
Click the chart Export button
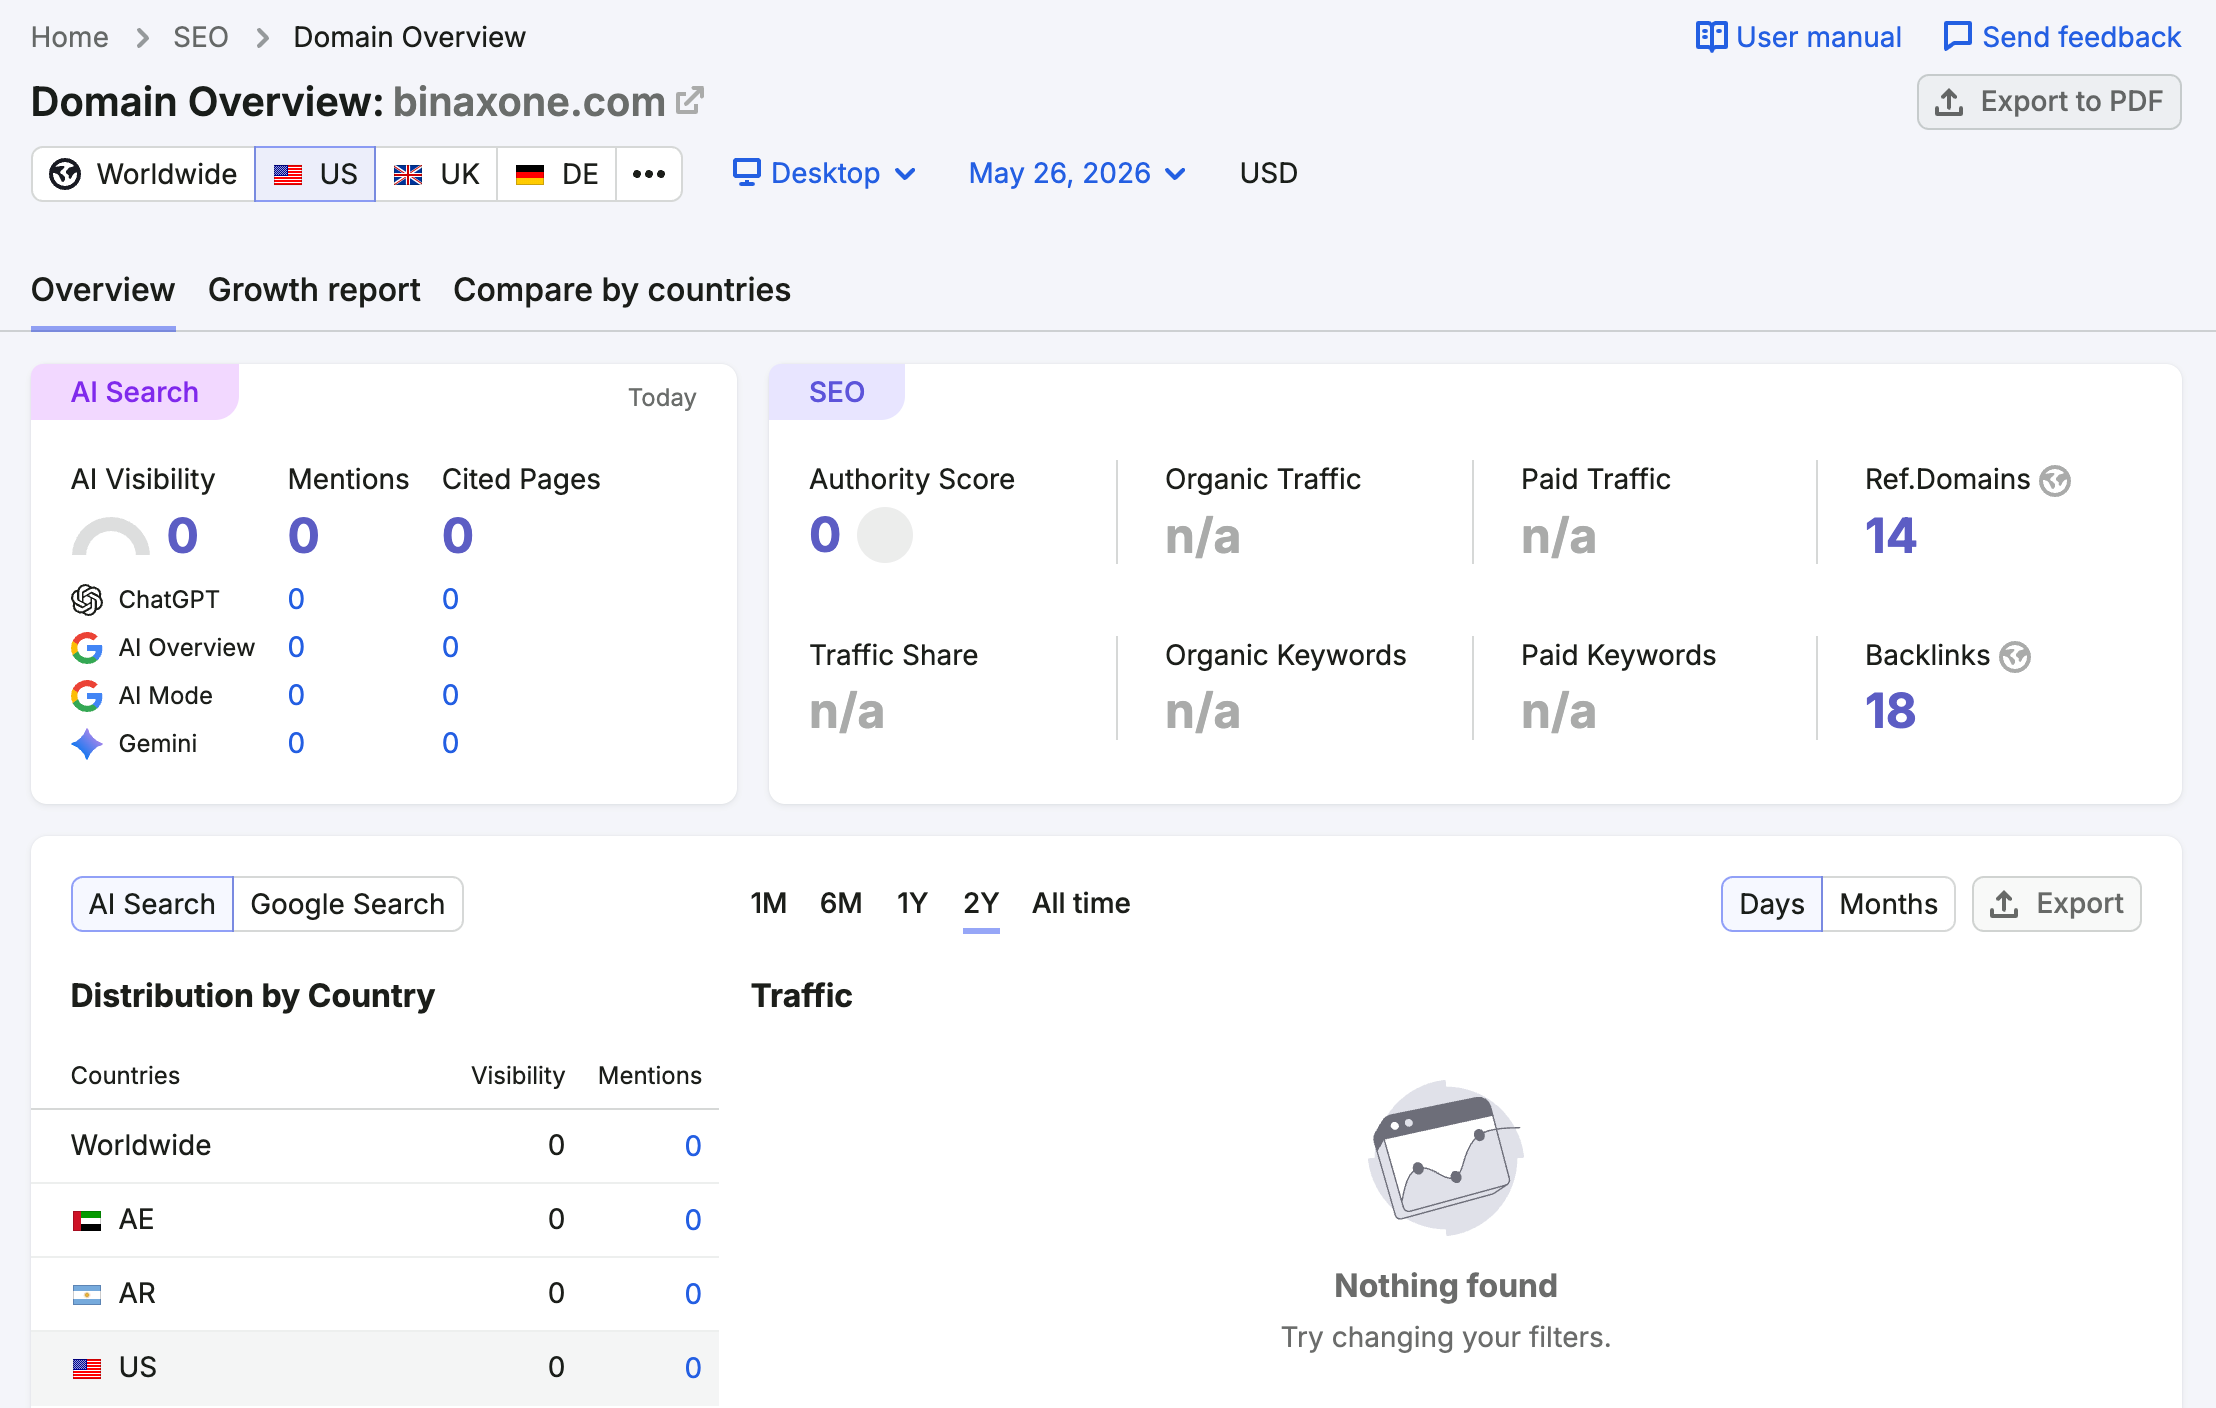pos(2056,904)
